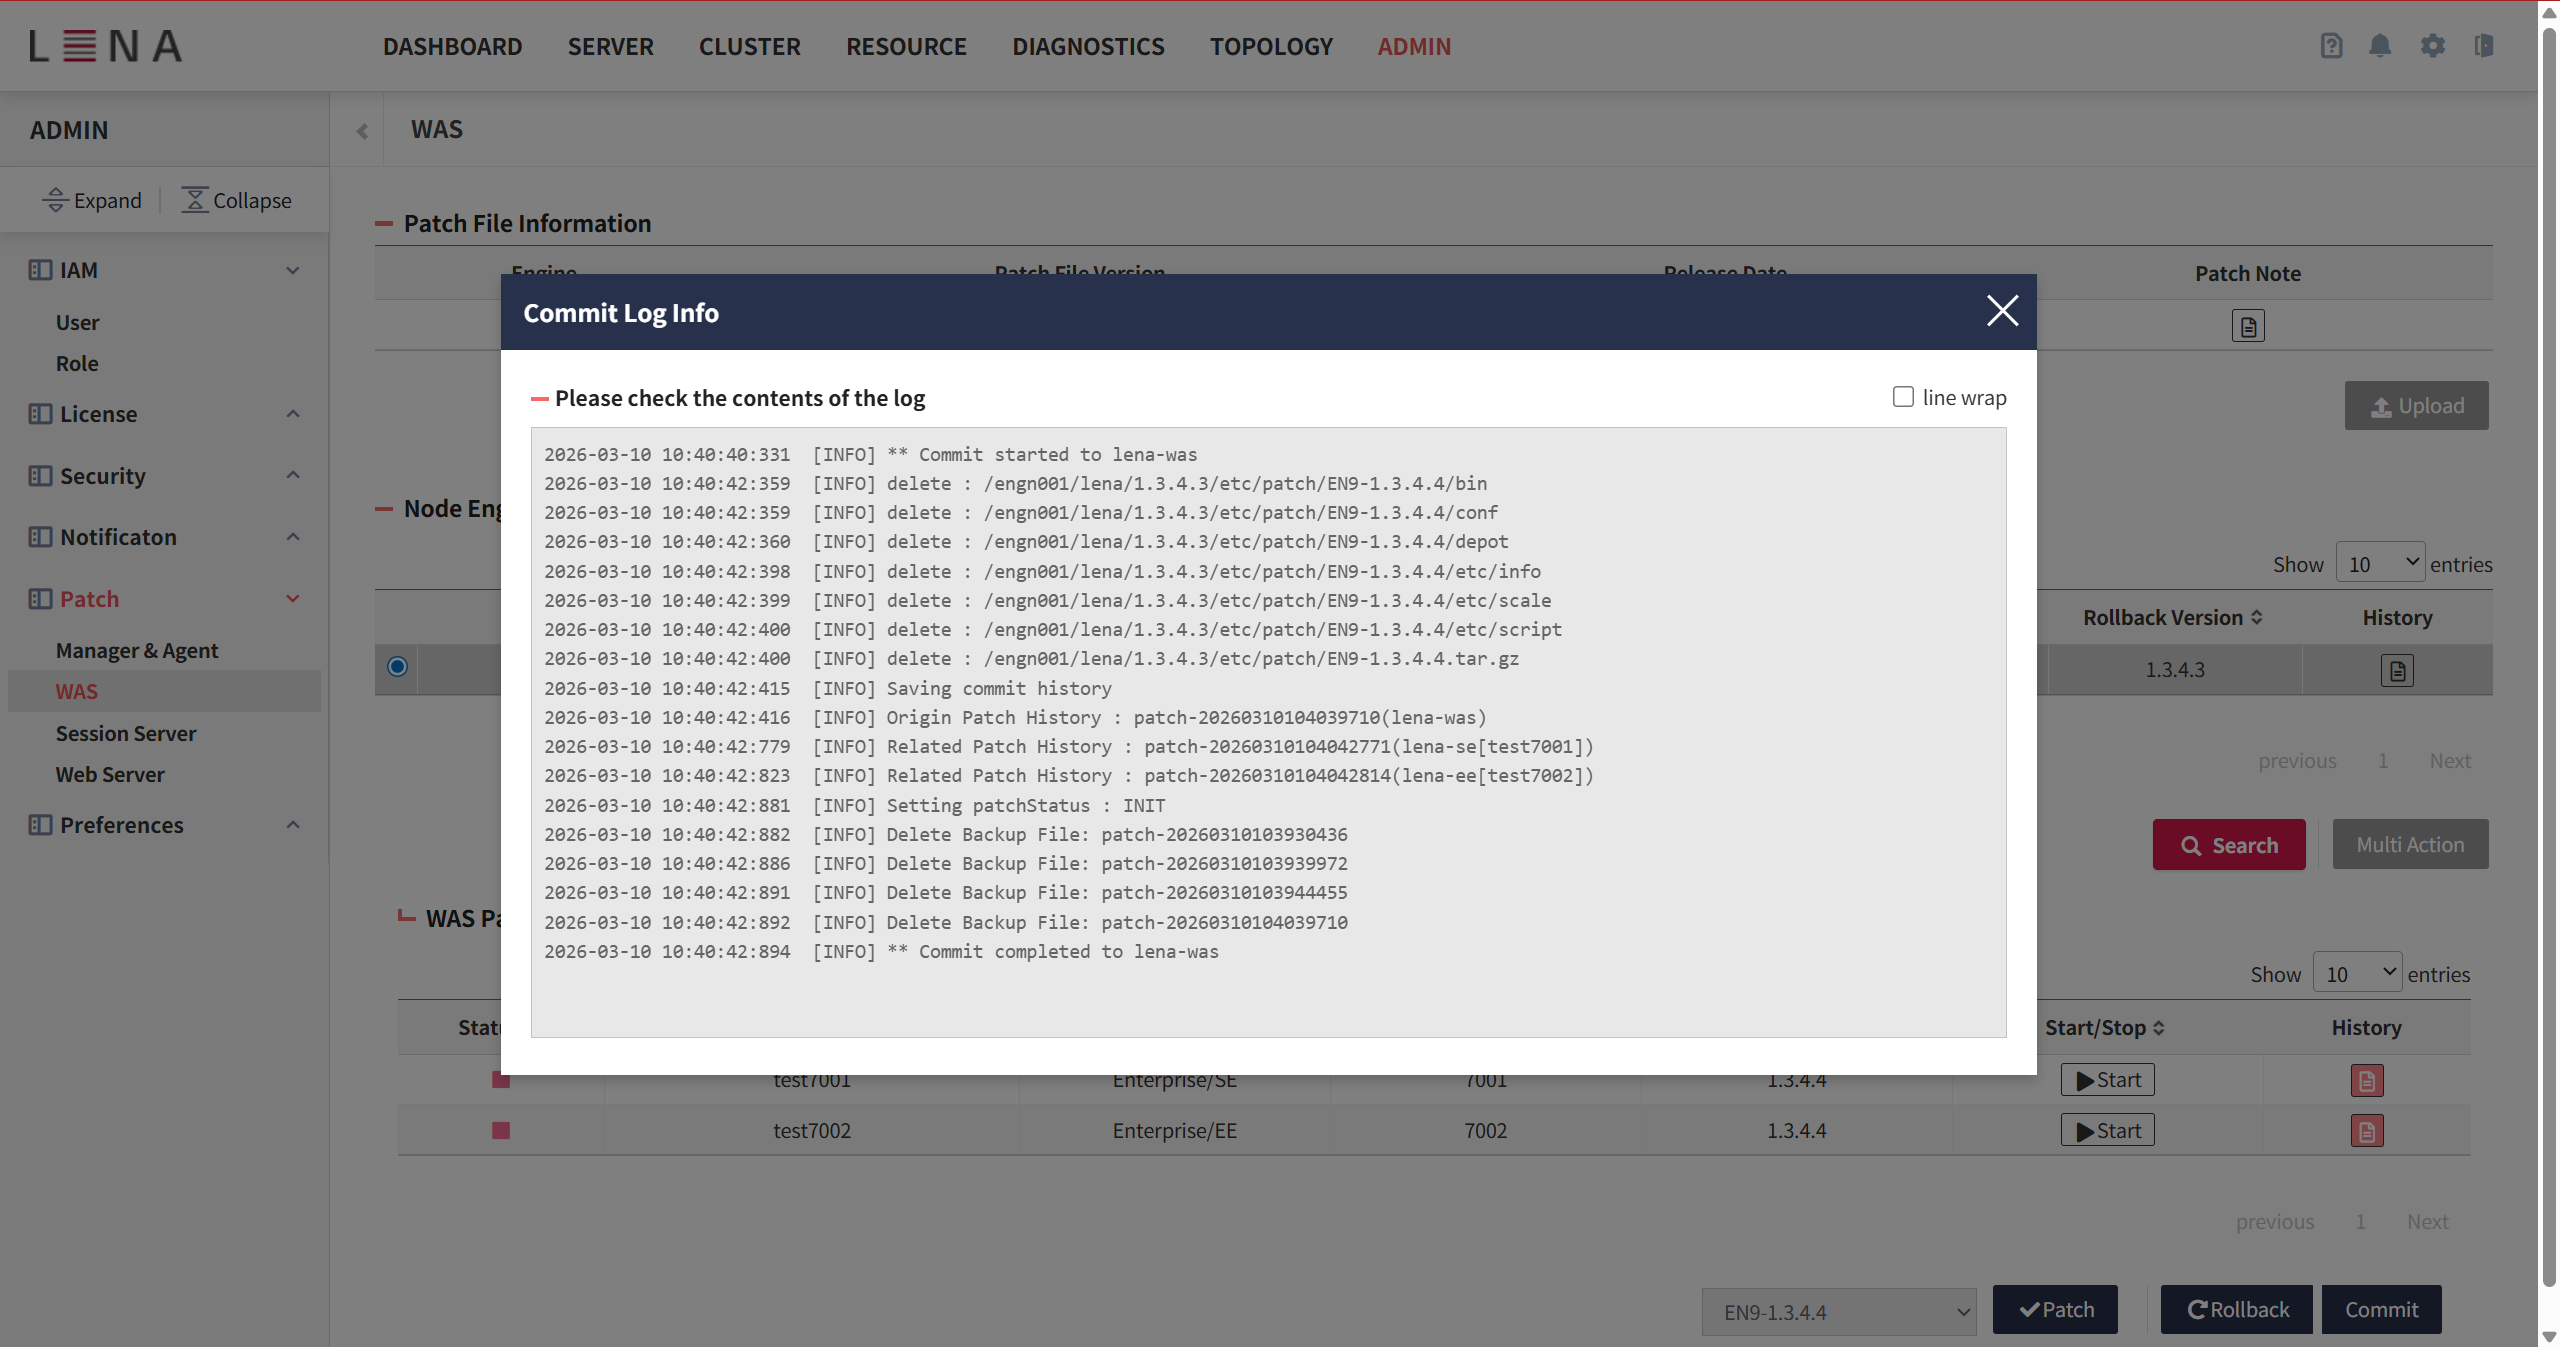Click the IAM panel icon
The image size is (2560, 1347).
[40, 270]
